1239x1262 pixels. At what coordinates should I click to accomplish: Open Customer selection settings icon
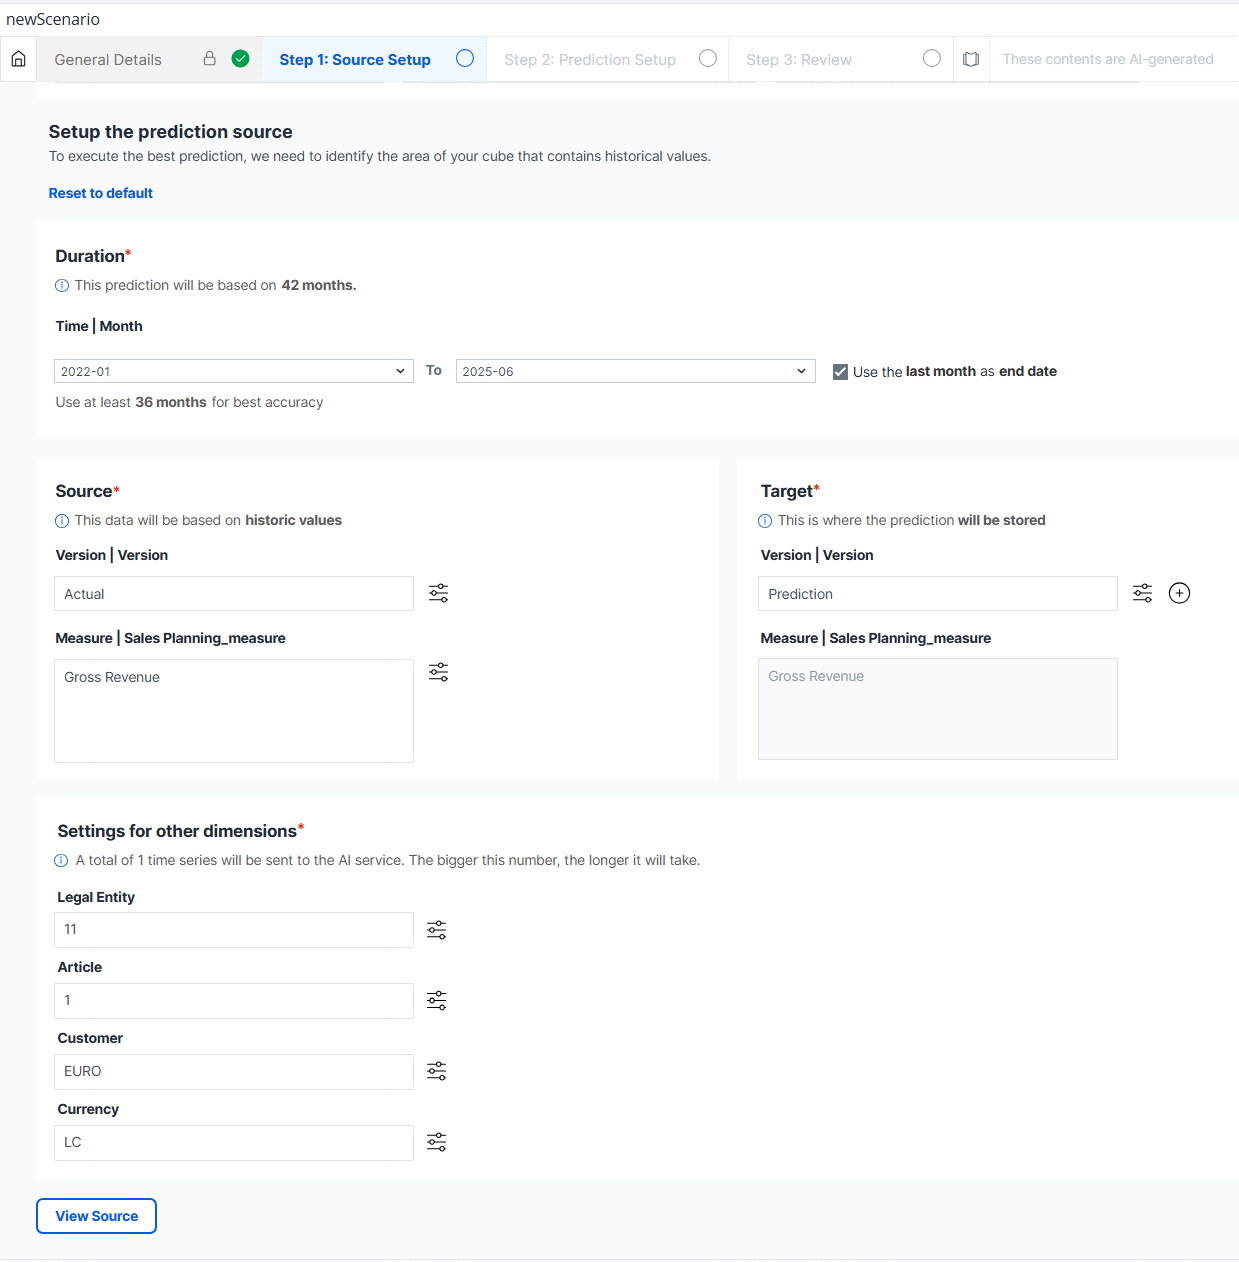436,1072
